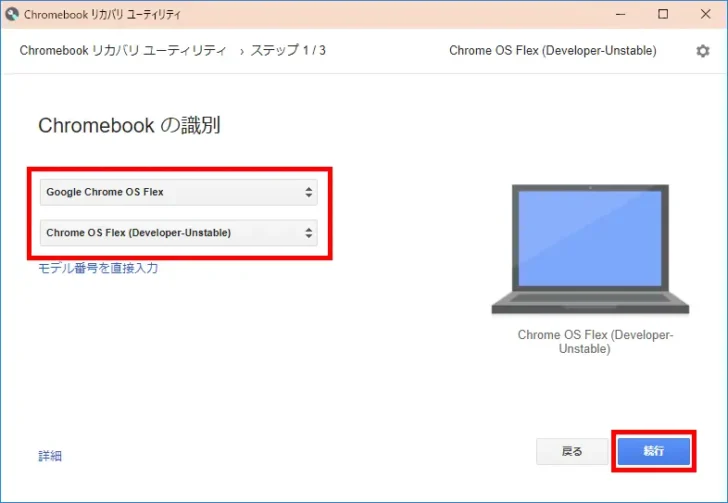Click the laptop illustration image
This screenshot has height=503, width=728.
590,249
